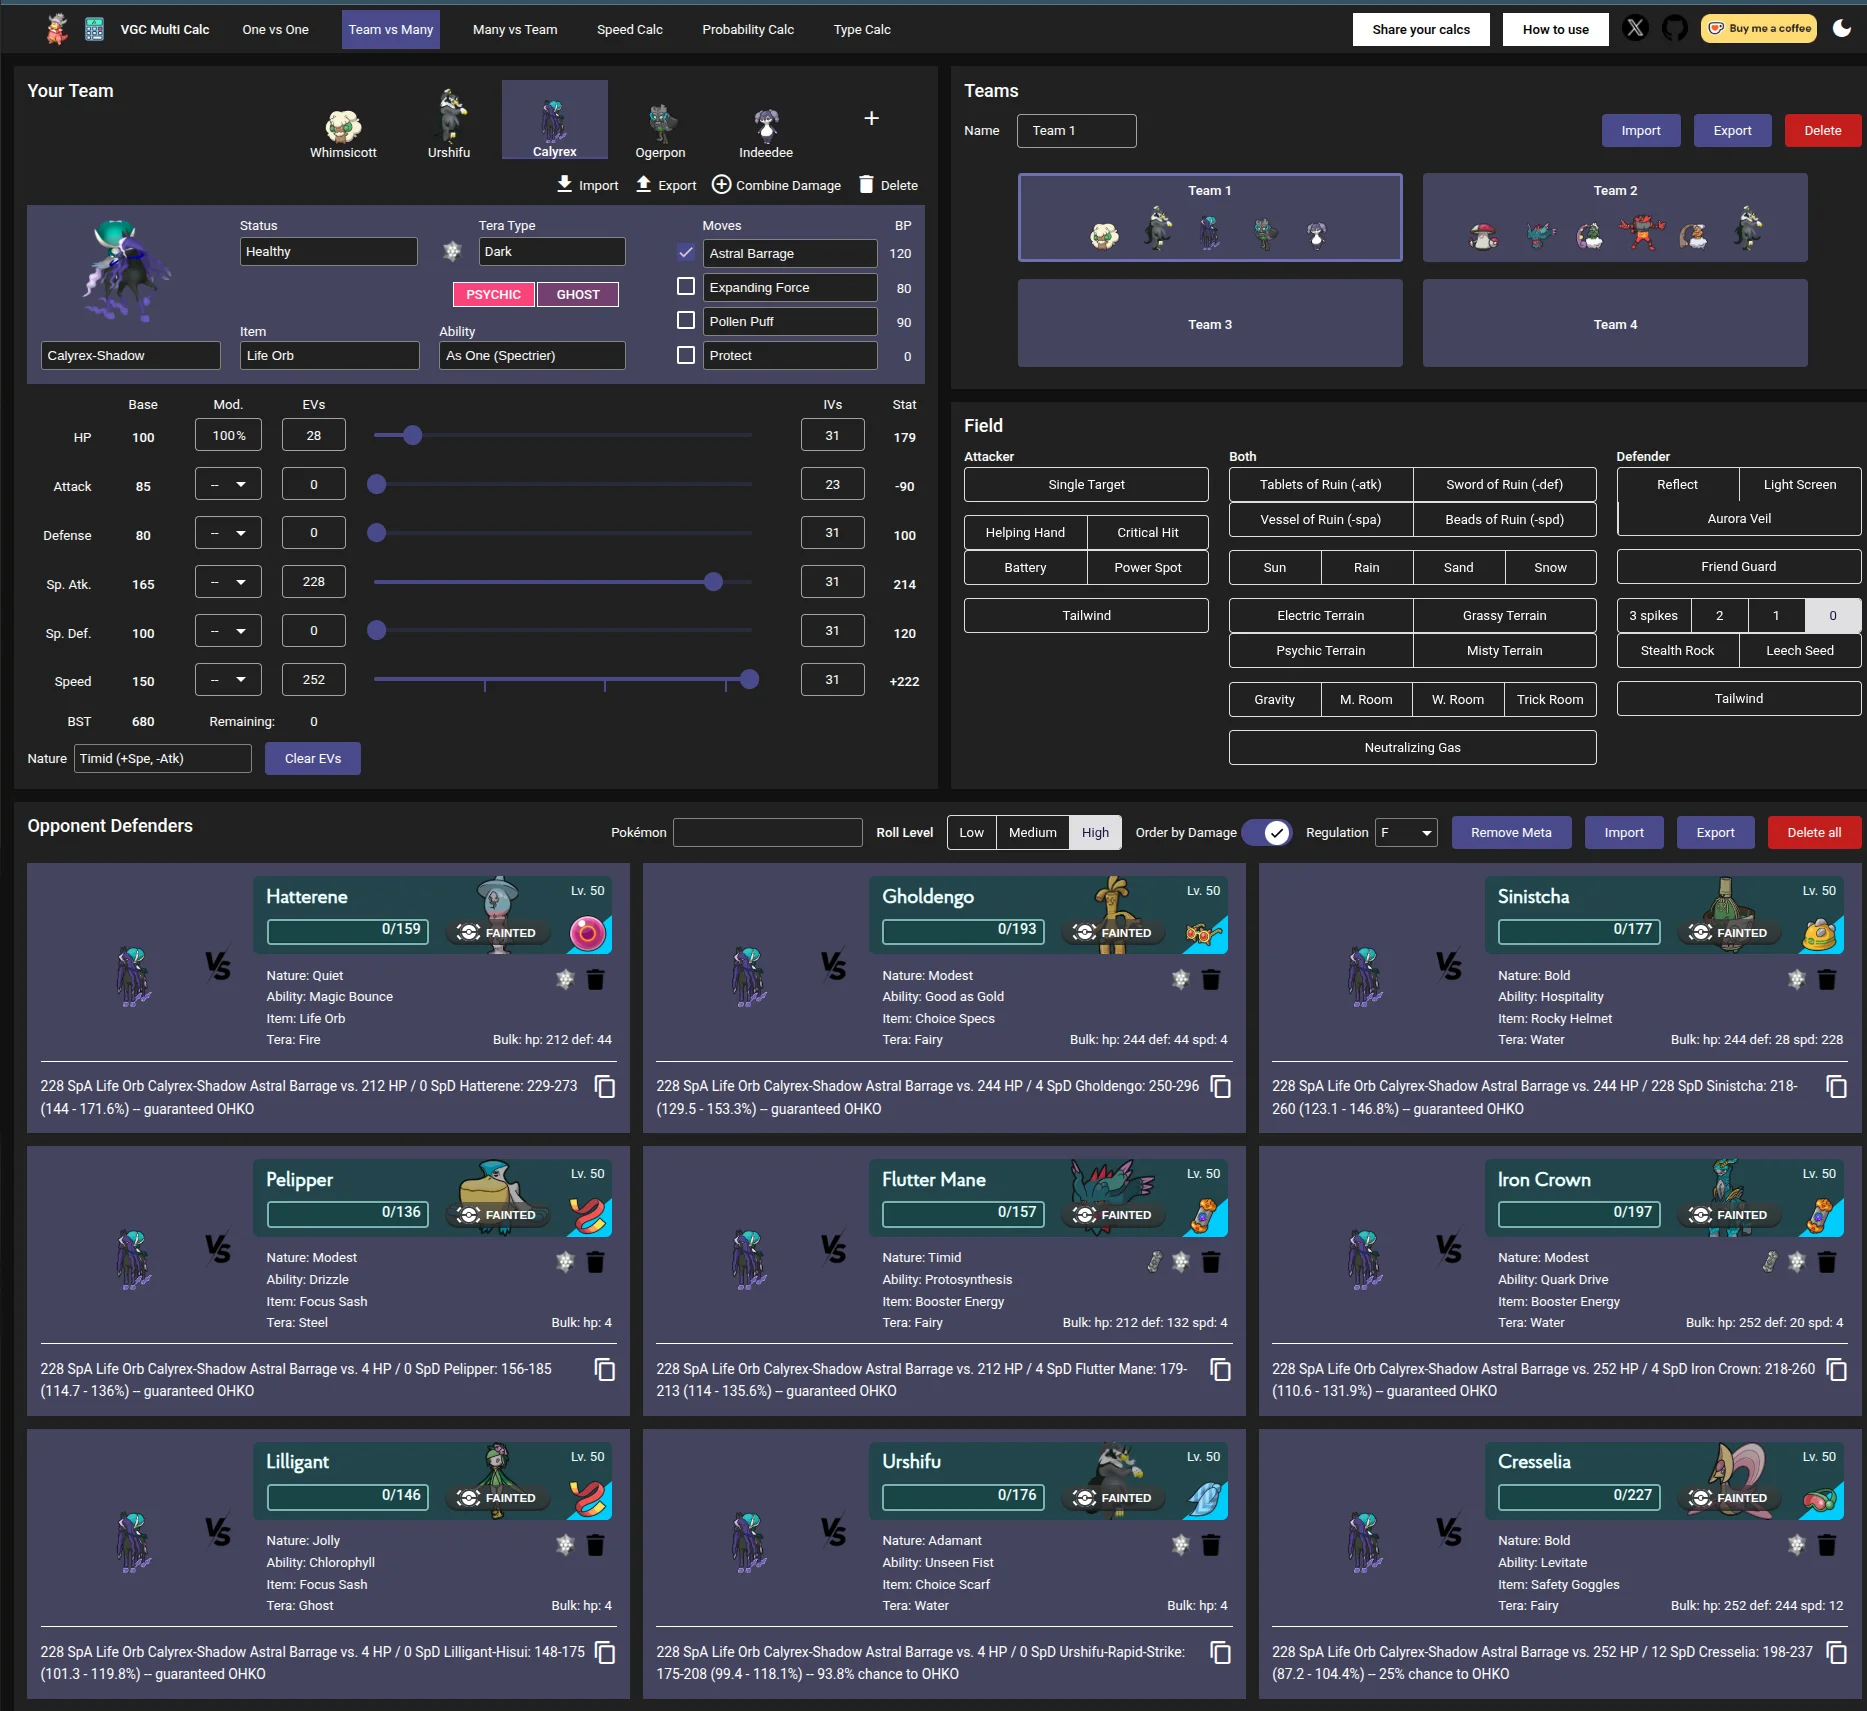Enable Critical Hit field toggle
1867x1711 pixels.
(x=1148, y=532)
